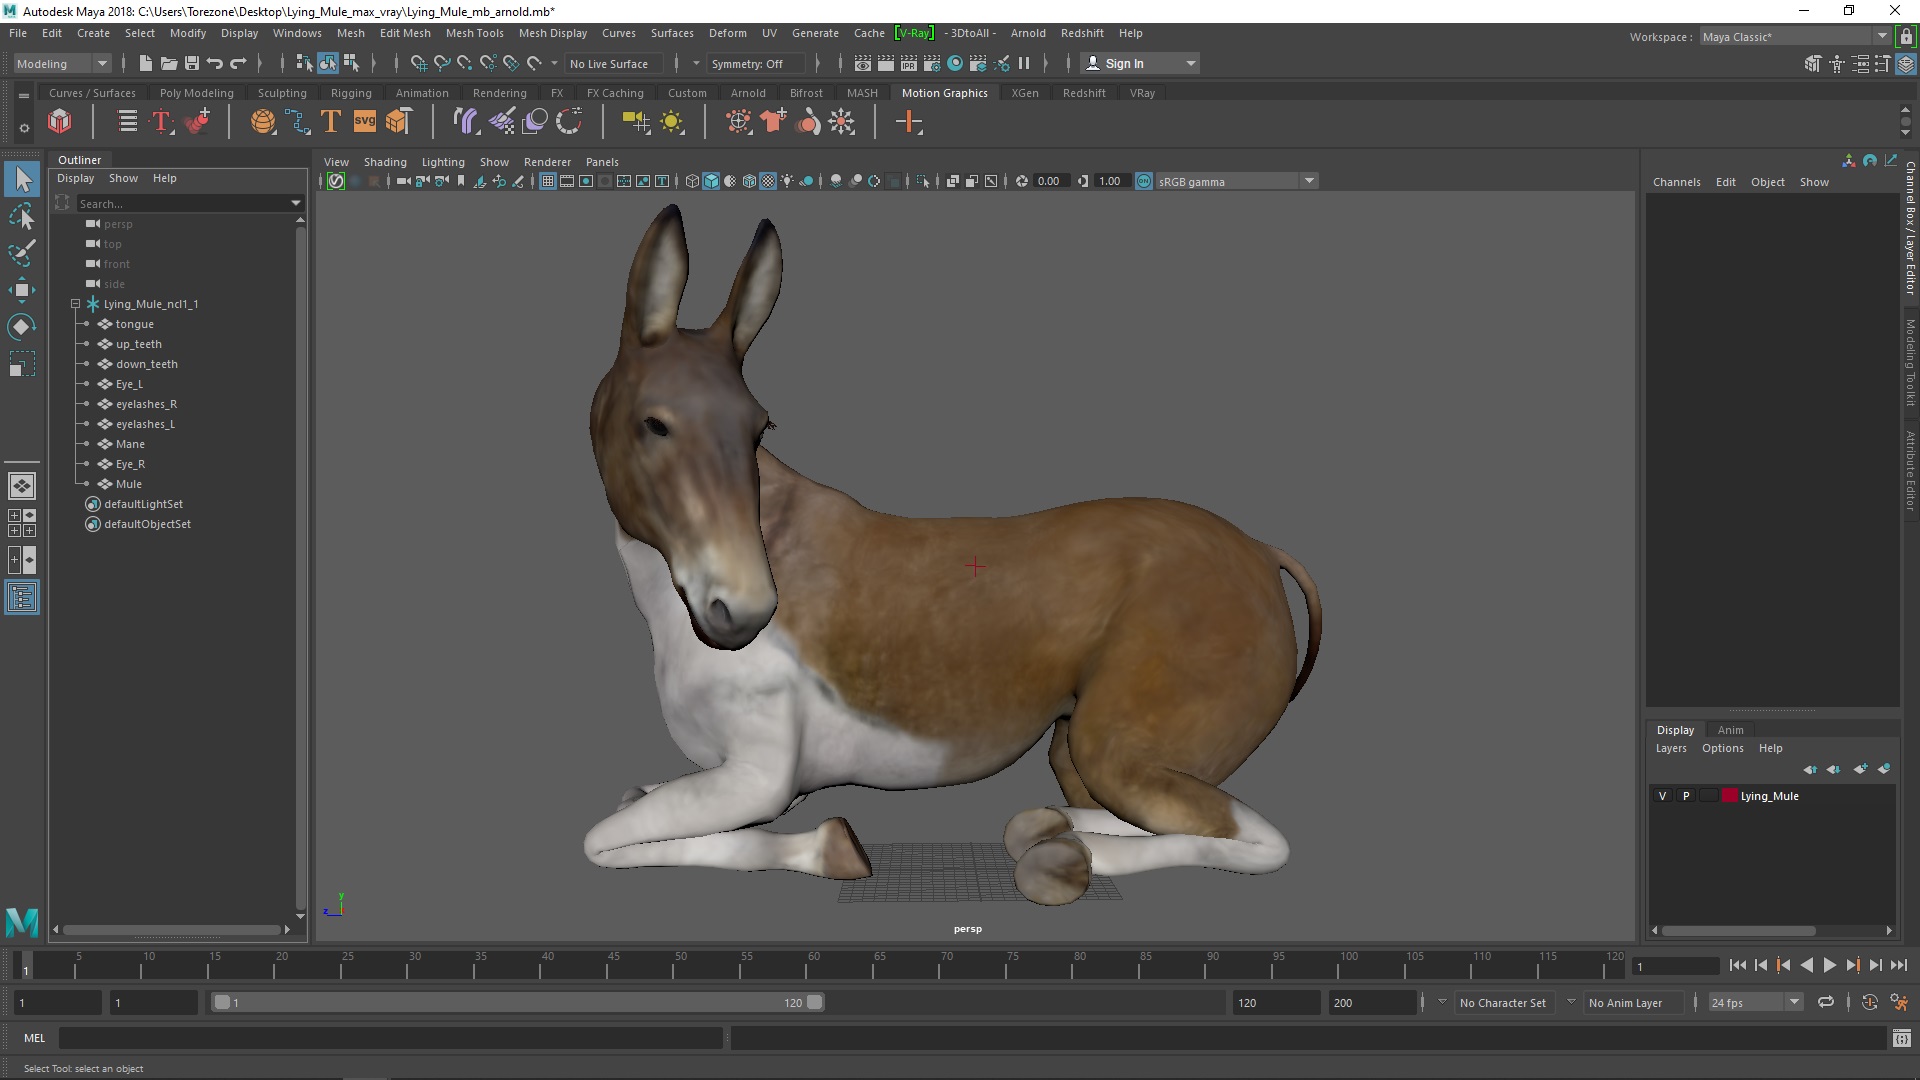Redo the last action
Image resolution: width=1920 pixels, height=1080 pixels.
click(238, 63)
